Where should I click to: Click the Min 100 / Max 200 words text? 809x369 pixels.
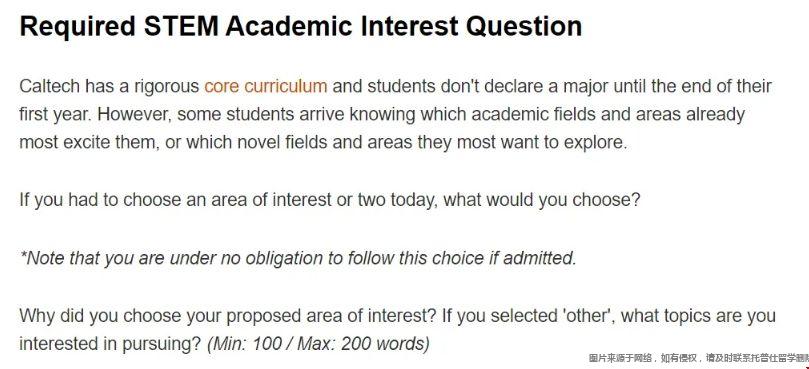(x=319, y=343)
